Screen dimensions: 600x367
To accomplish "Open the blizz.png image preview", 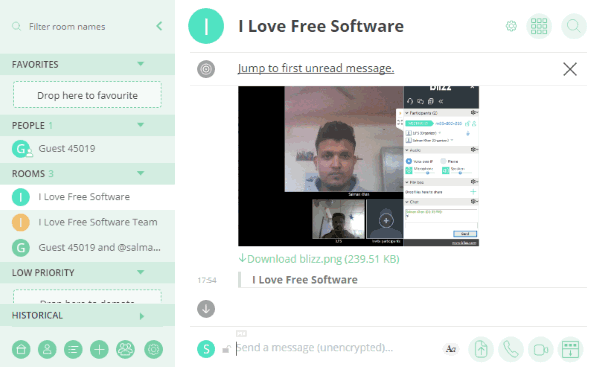I will click(x=358, y=166).
